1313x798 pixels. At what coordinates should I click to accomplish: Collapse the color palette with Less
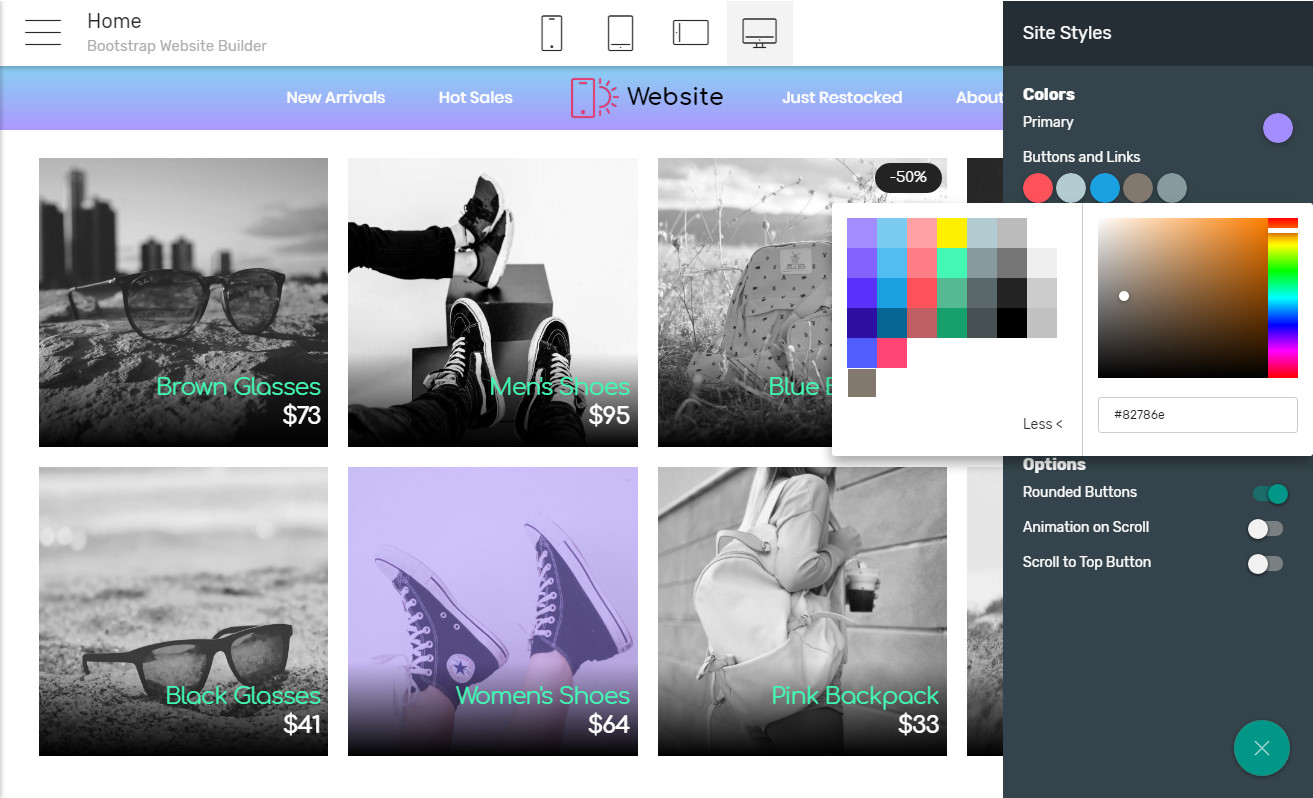(x=1042, y=424)
